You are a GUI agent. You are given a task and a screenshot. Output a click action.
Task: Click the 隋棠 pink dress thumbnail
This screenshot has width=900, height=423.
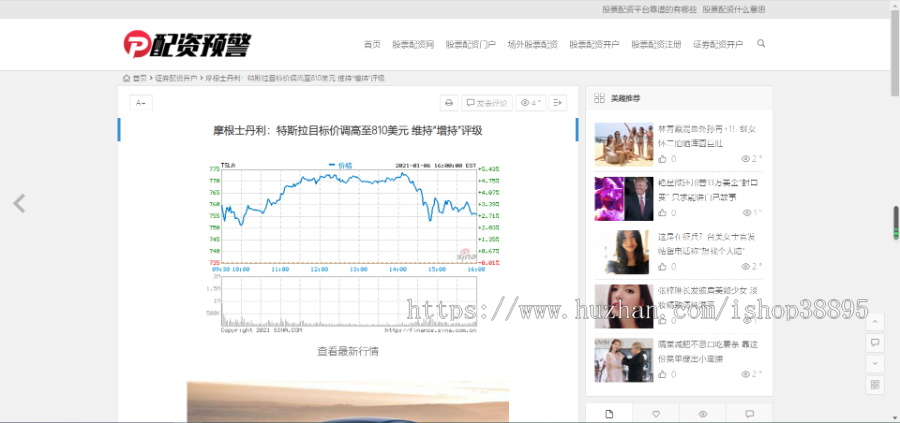pyautogui.click(x=623, y=360)
